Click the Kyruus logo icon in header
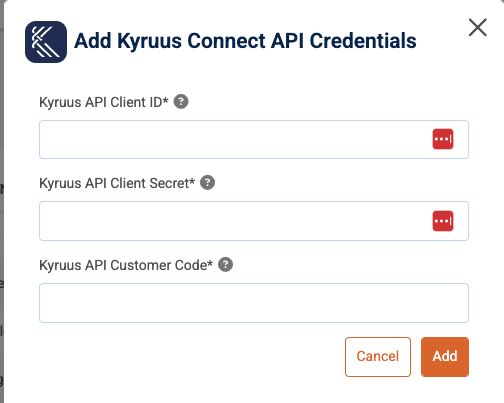504x403 pixels. pyautogui.click(x=46, y=42)
